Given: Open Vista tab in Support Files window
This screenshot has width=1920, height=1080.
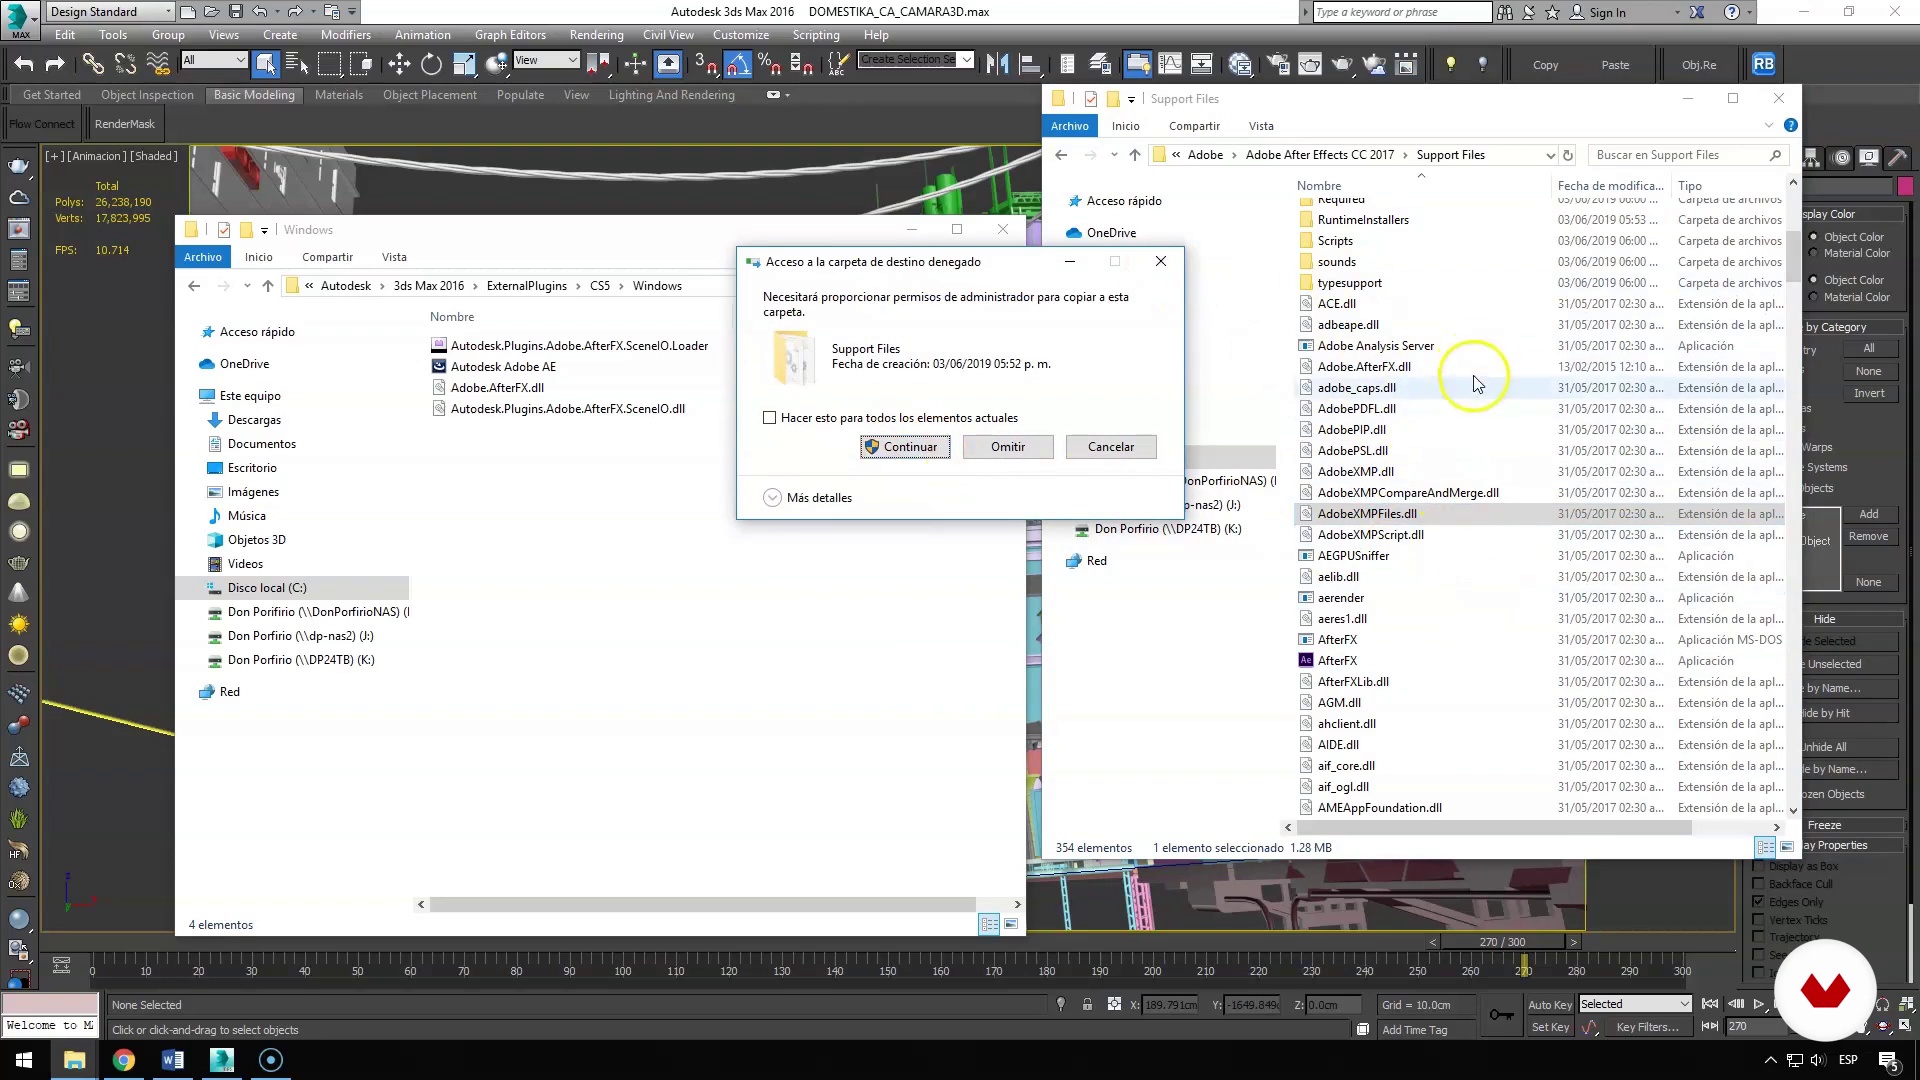Looking at the screenshot, I should [1261, 126].
